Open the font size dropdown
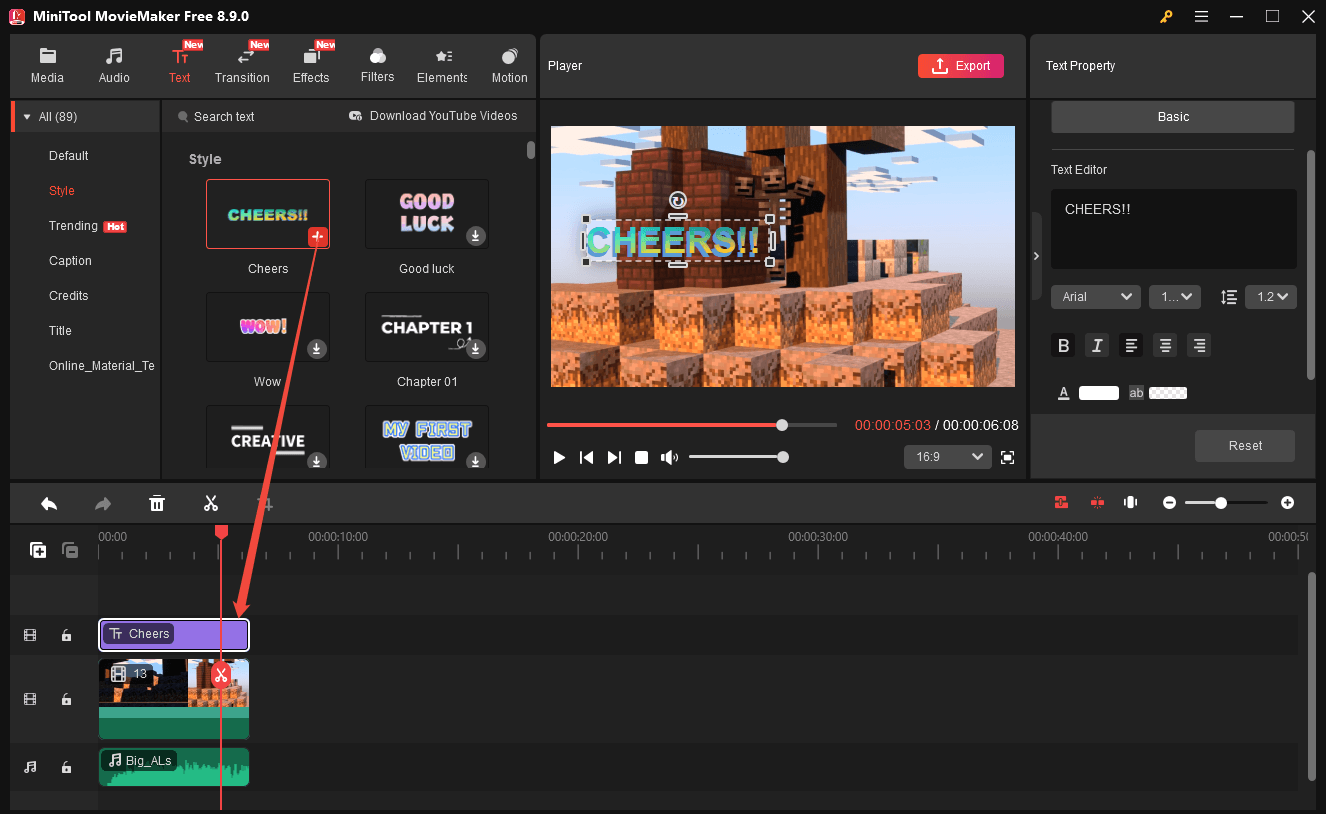 (x=1174, y=297)
